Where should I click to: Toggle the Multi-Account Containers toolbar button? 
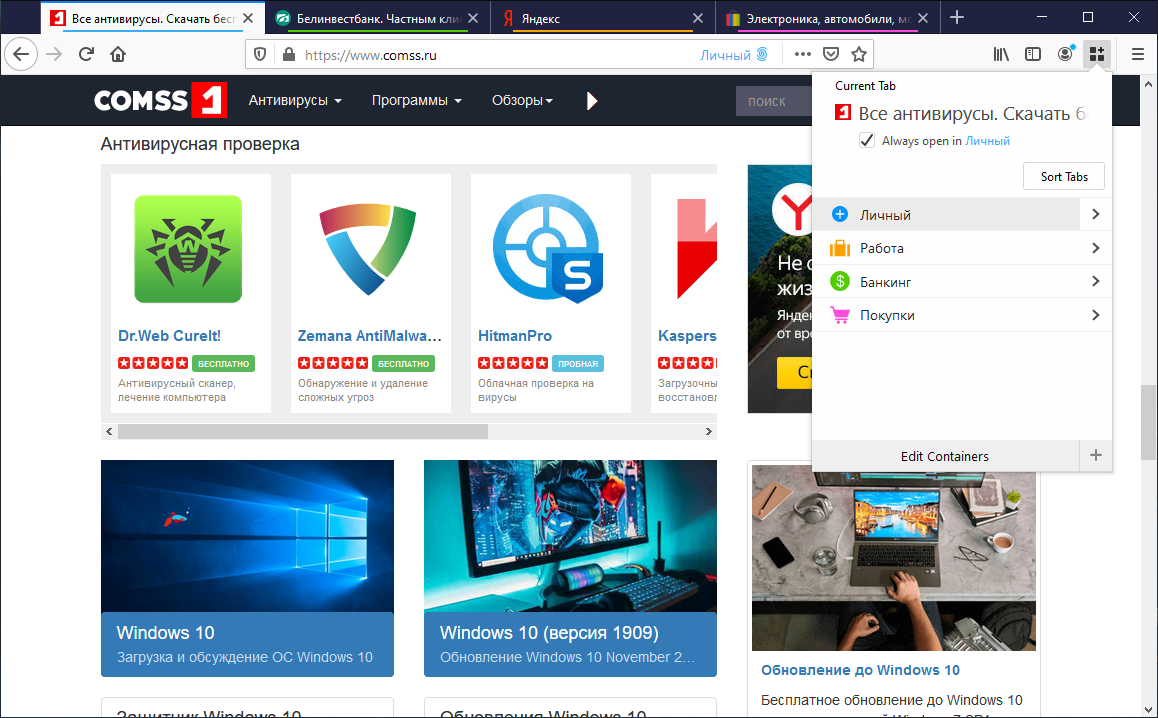(x=1097, y=54)
